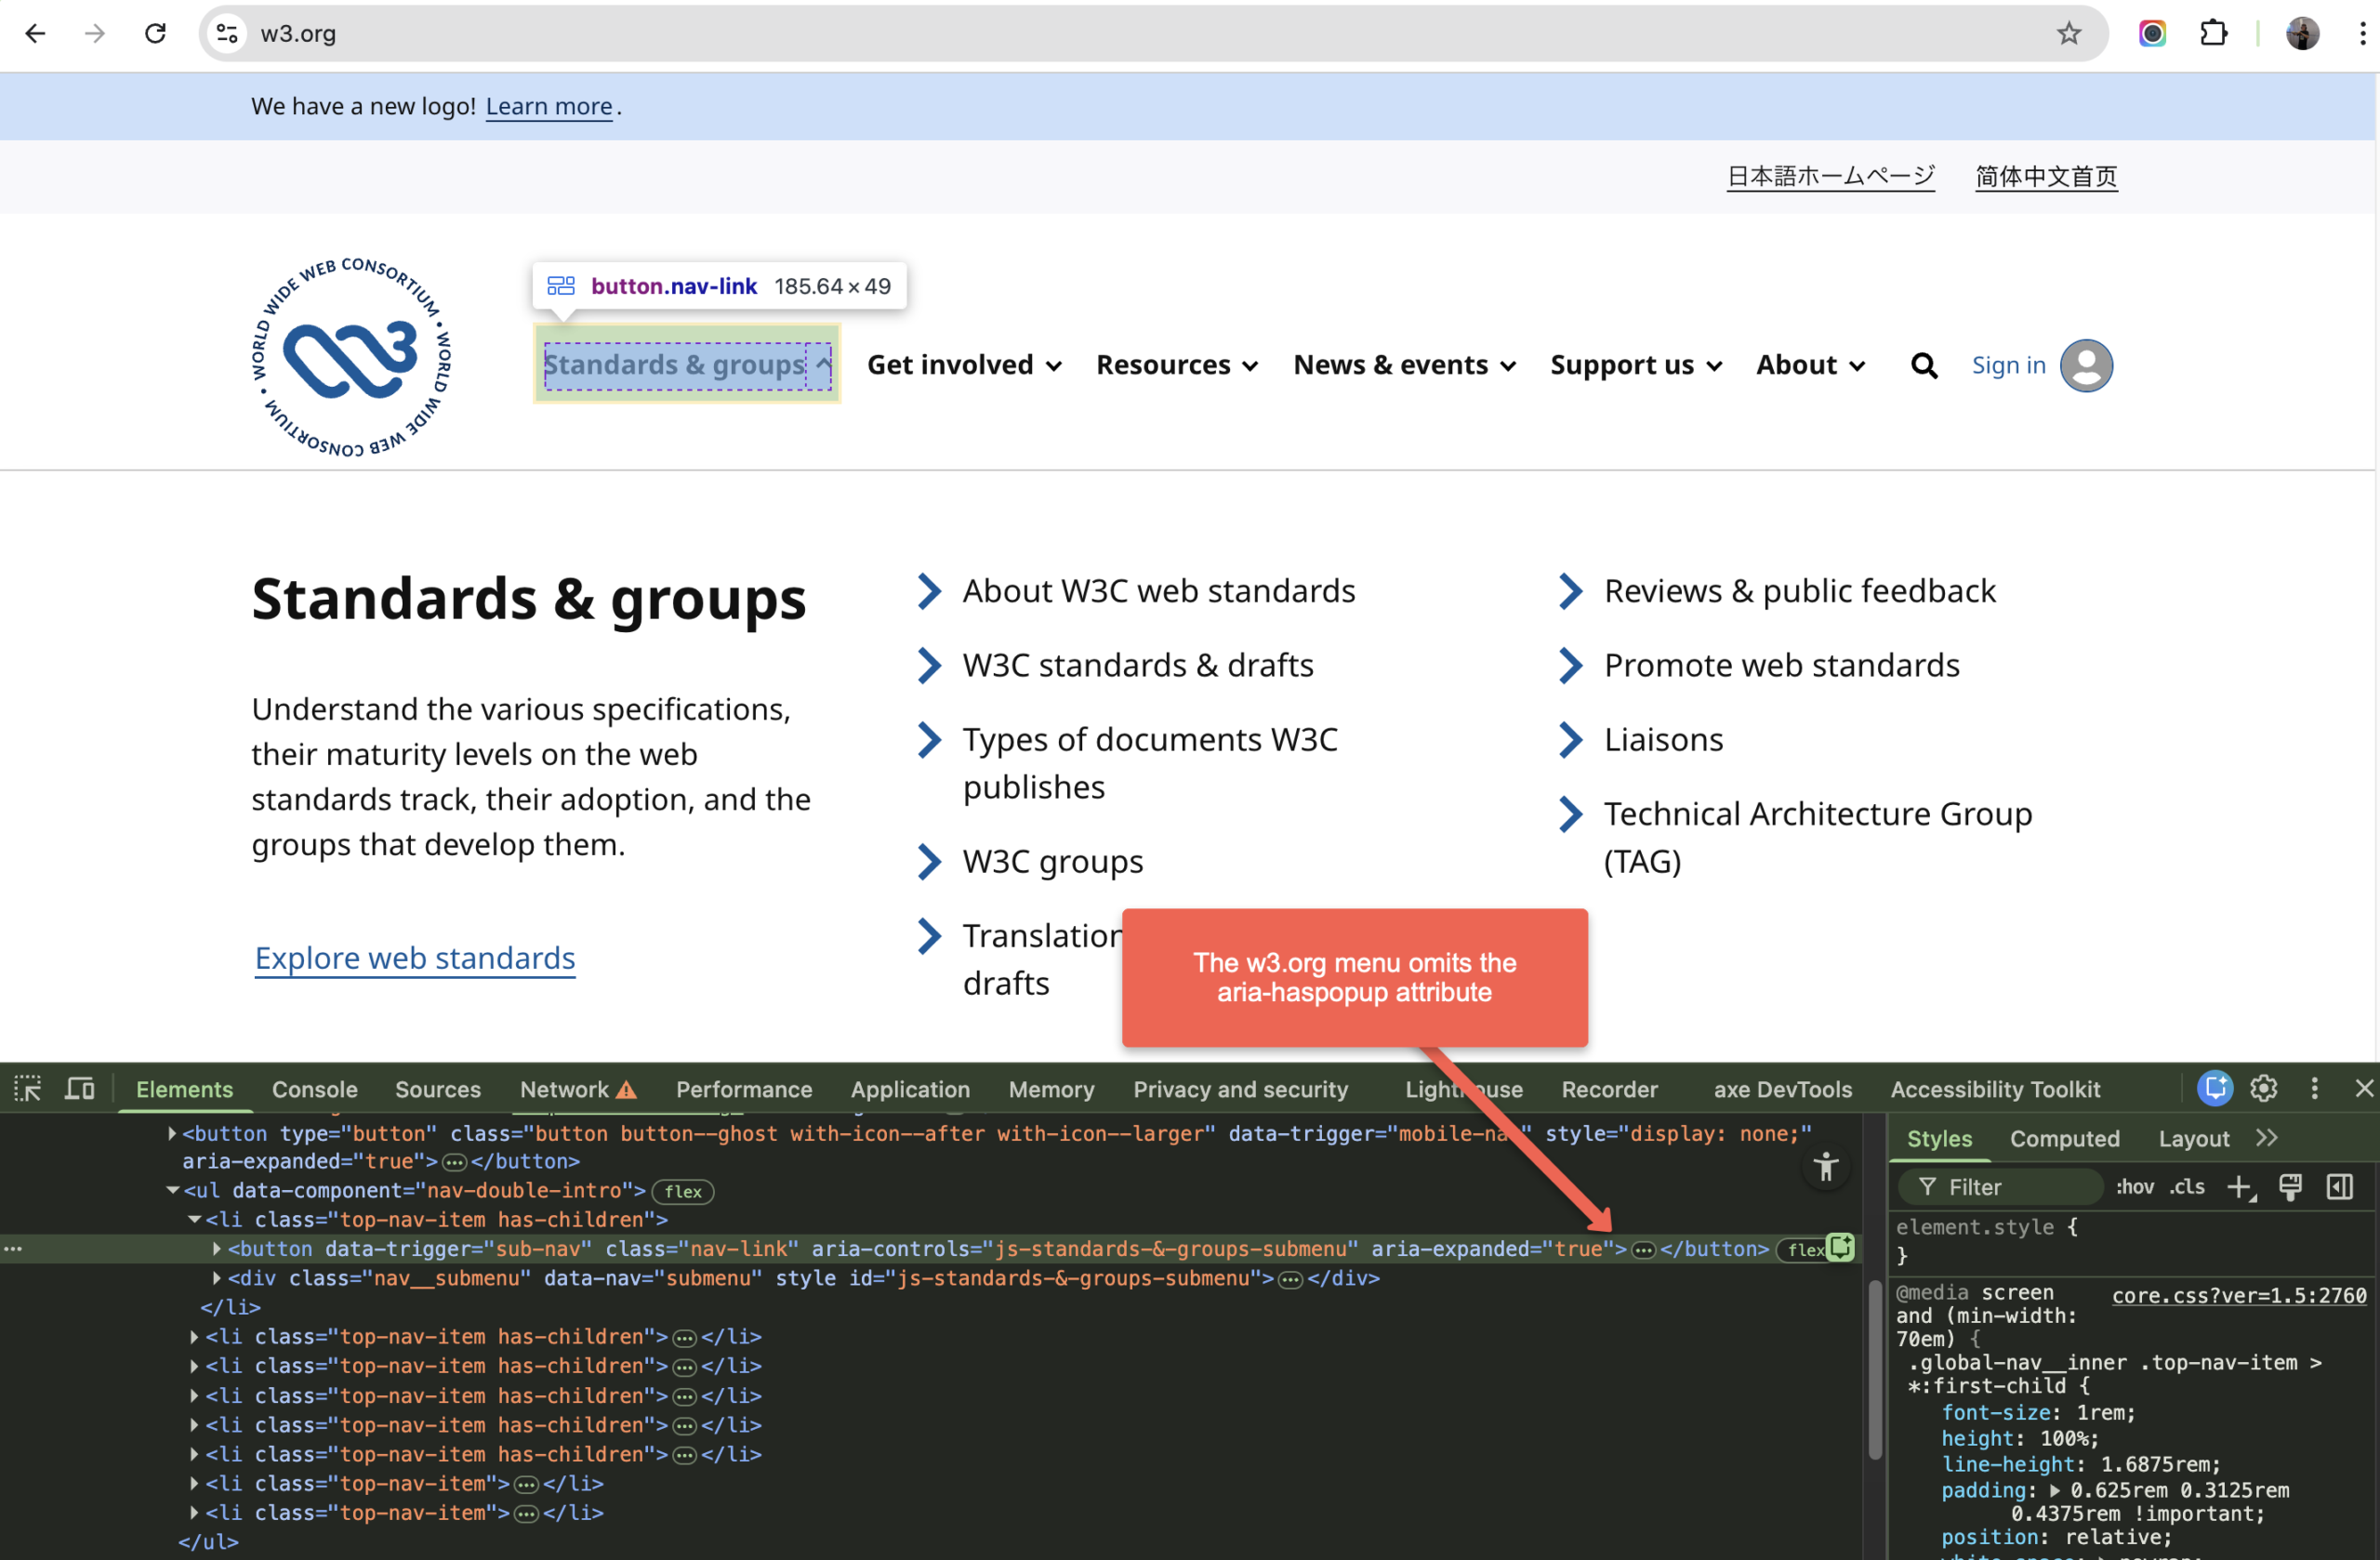Bookmark this page with the star icon
This screenshot has height=1560, width=2380.
coord(2069,33)
